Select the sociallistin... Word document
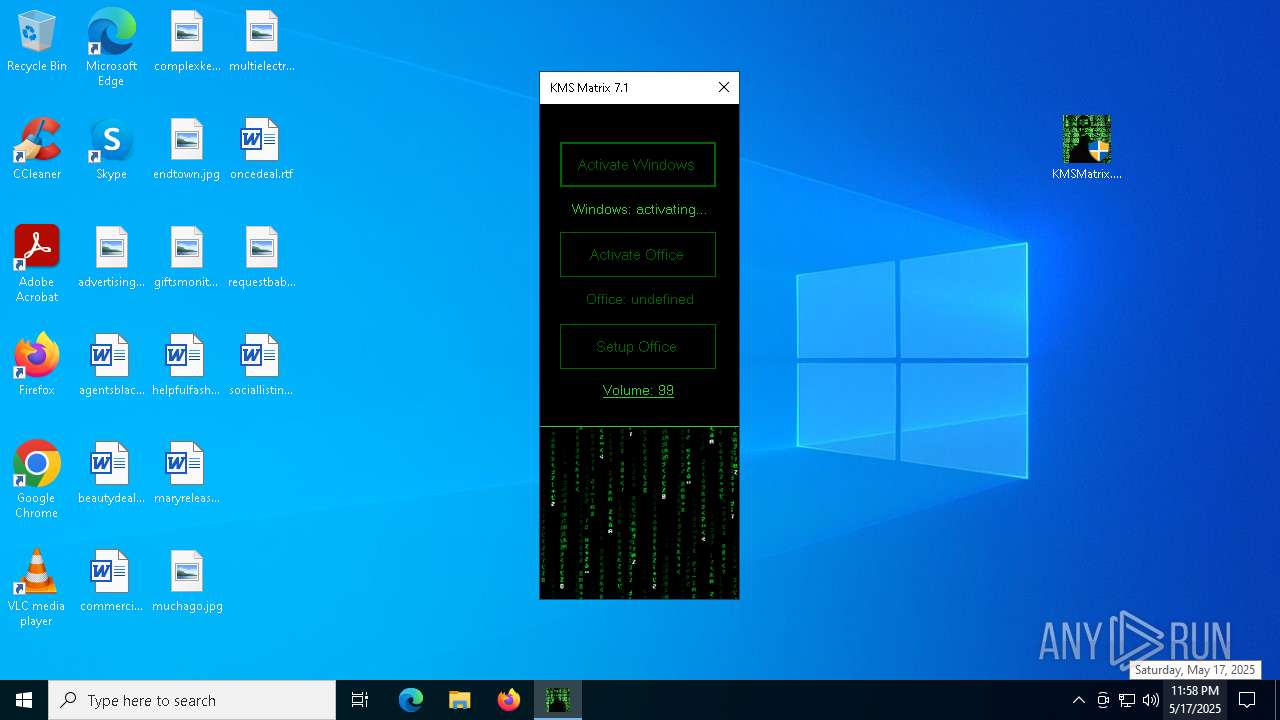The height and width of the screenshot is (720, 1280). 261,365
